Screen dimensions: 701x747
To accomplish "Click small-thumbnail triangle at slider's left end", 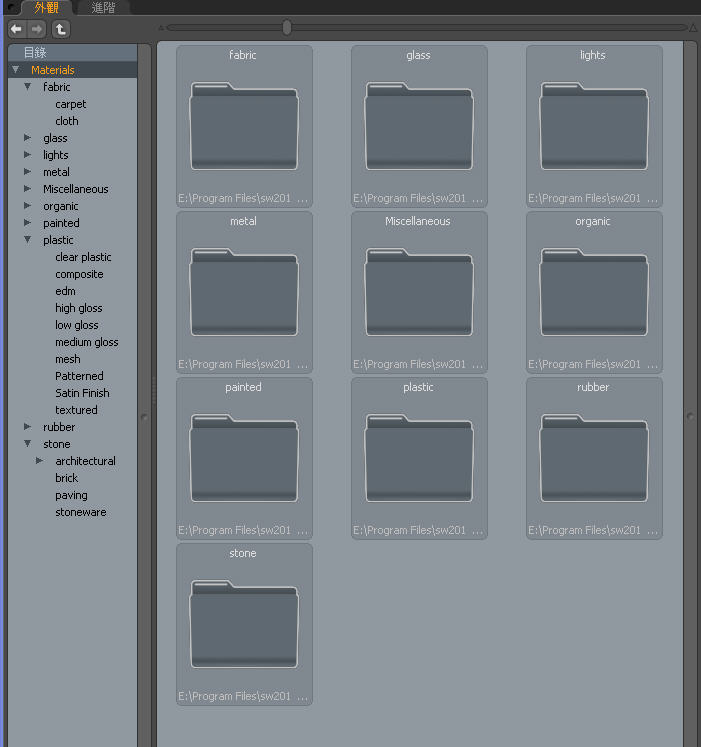I will click(x=161, y=28).
